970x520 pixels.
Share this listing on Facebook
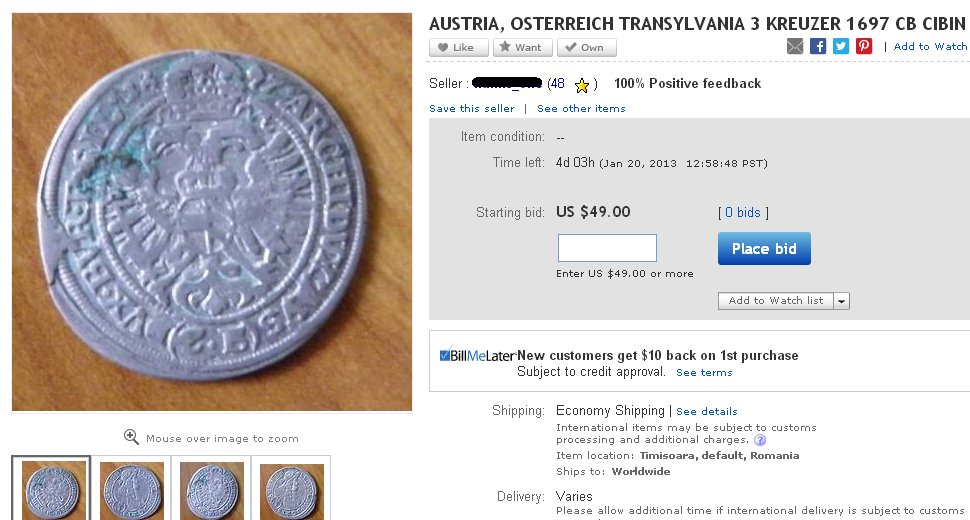point(818,46)
